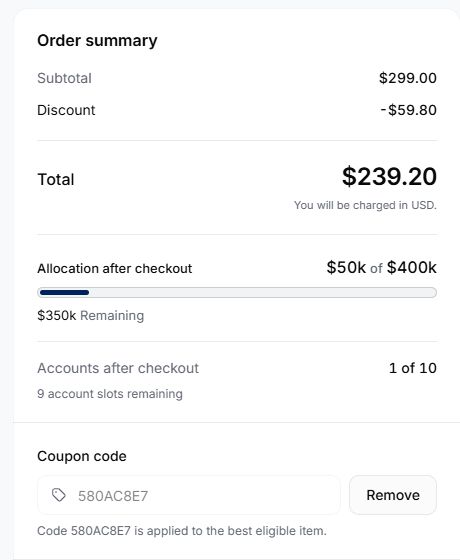Image resolution: width=460 pixels, height=560 pixels.
Task: Click the $350k Remaining text
Action: coord(91,316)
